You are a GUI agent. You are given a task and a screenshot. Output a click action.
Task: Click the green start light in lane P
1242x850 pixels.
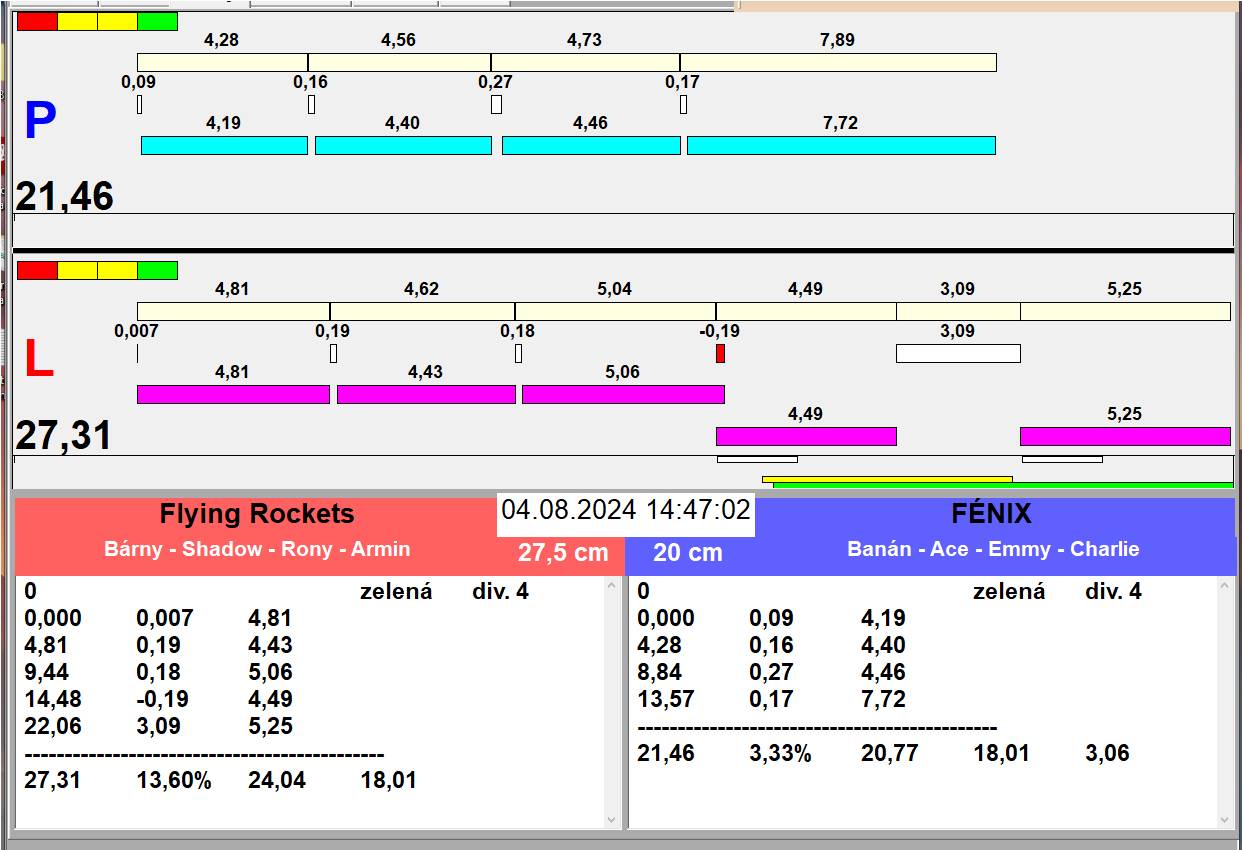(x=157, y=21)
